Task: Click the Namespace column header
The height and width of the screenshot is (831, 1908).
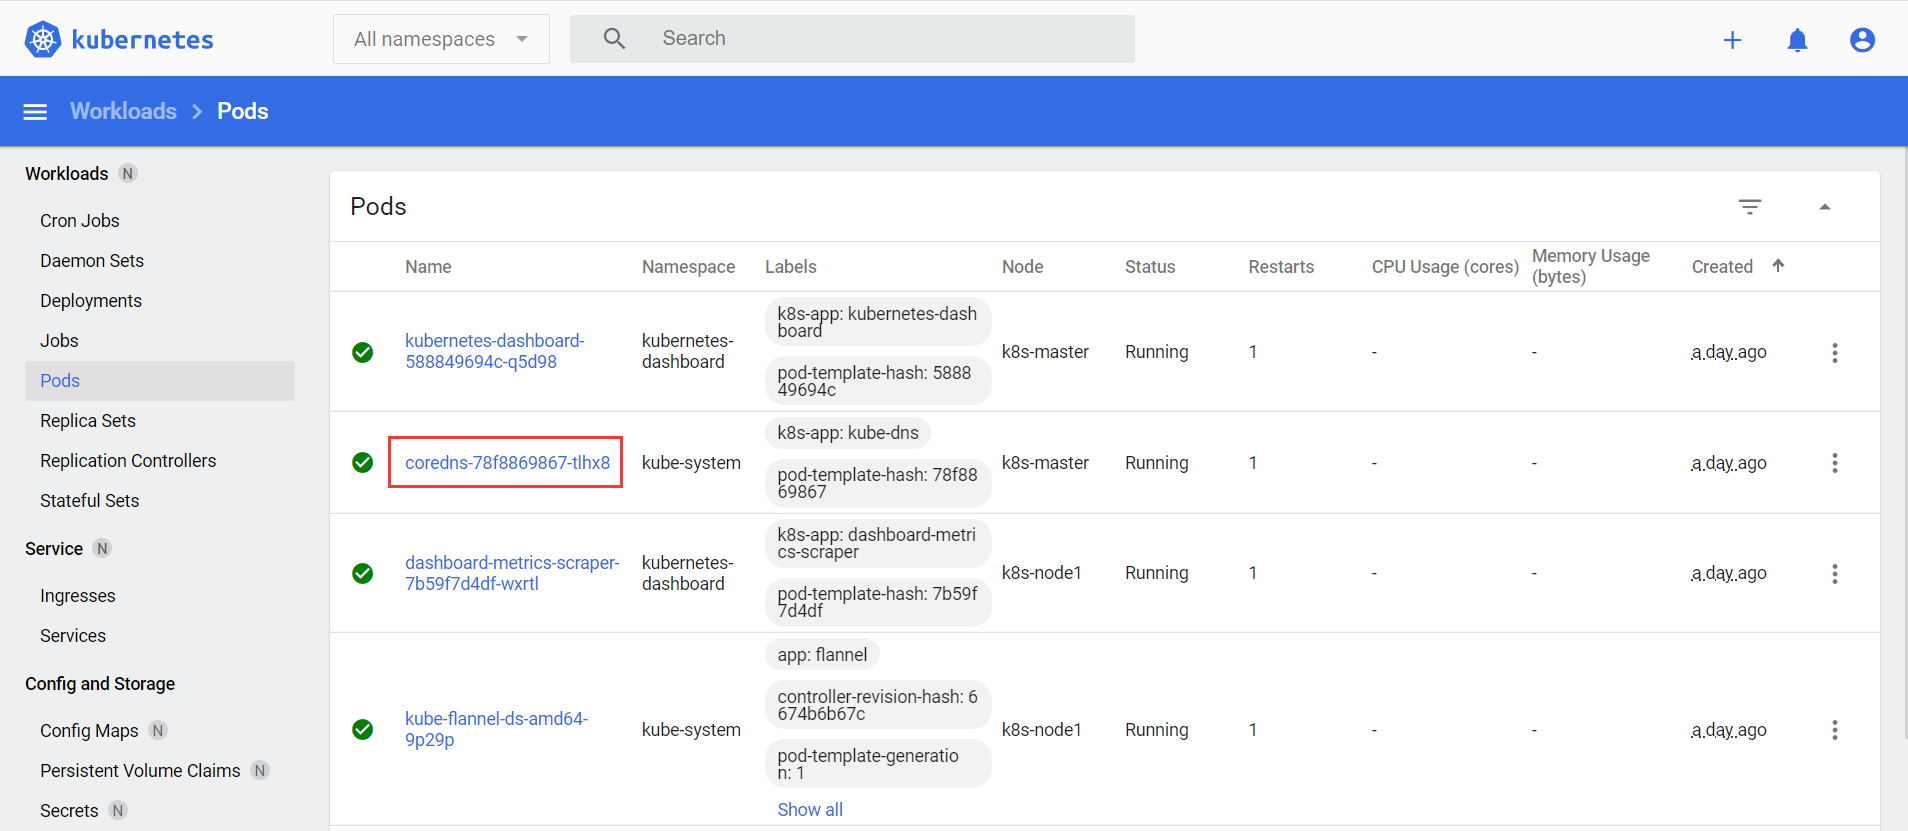Action: (x=688, y=267)
